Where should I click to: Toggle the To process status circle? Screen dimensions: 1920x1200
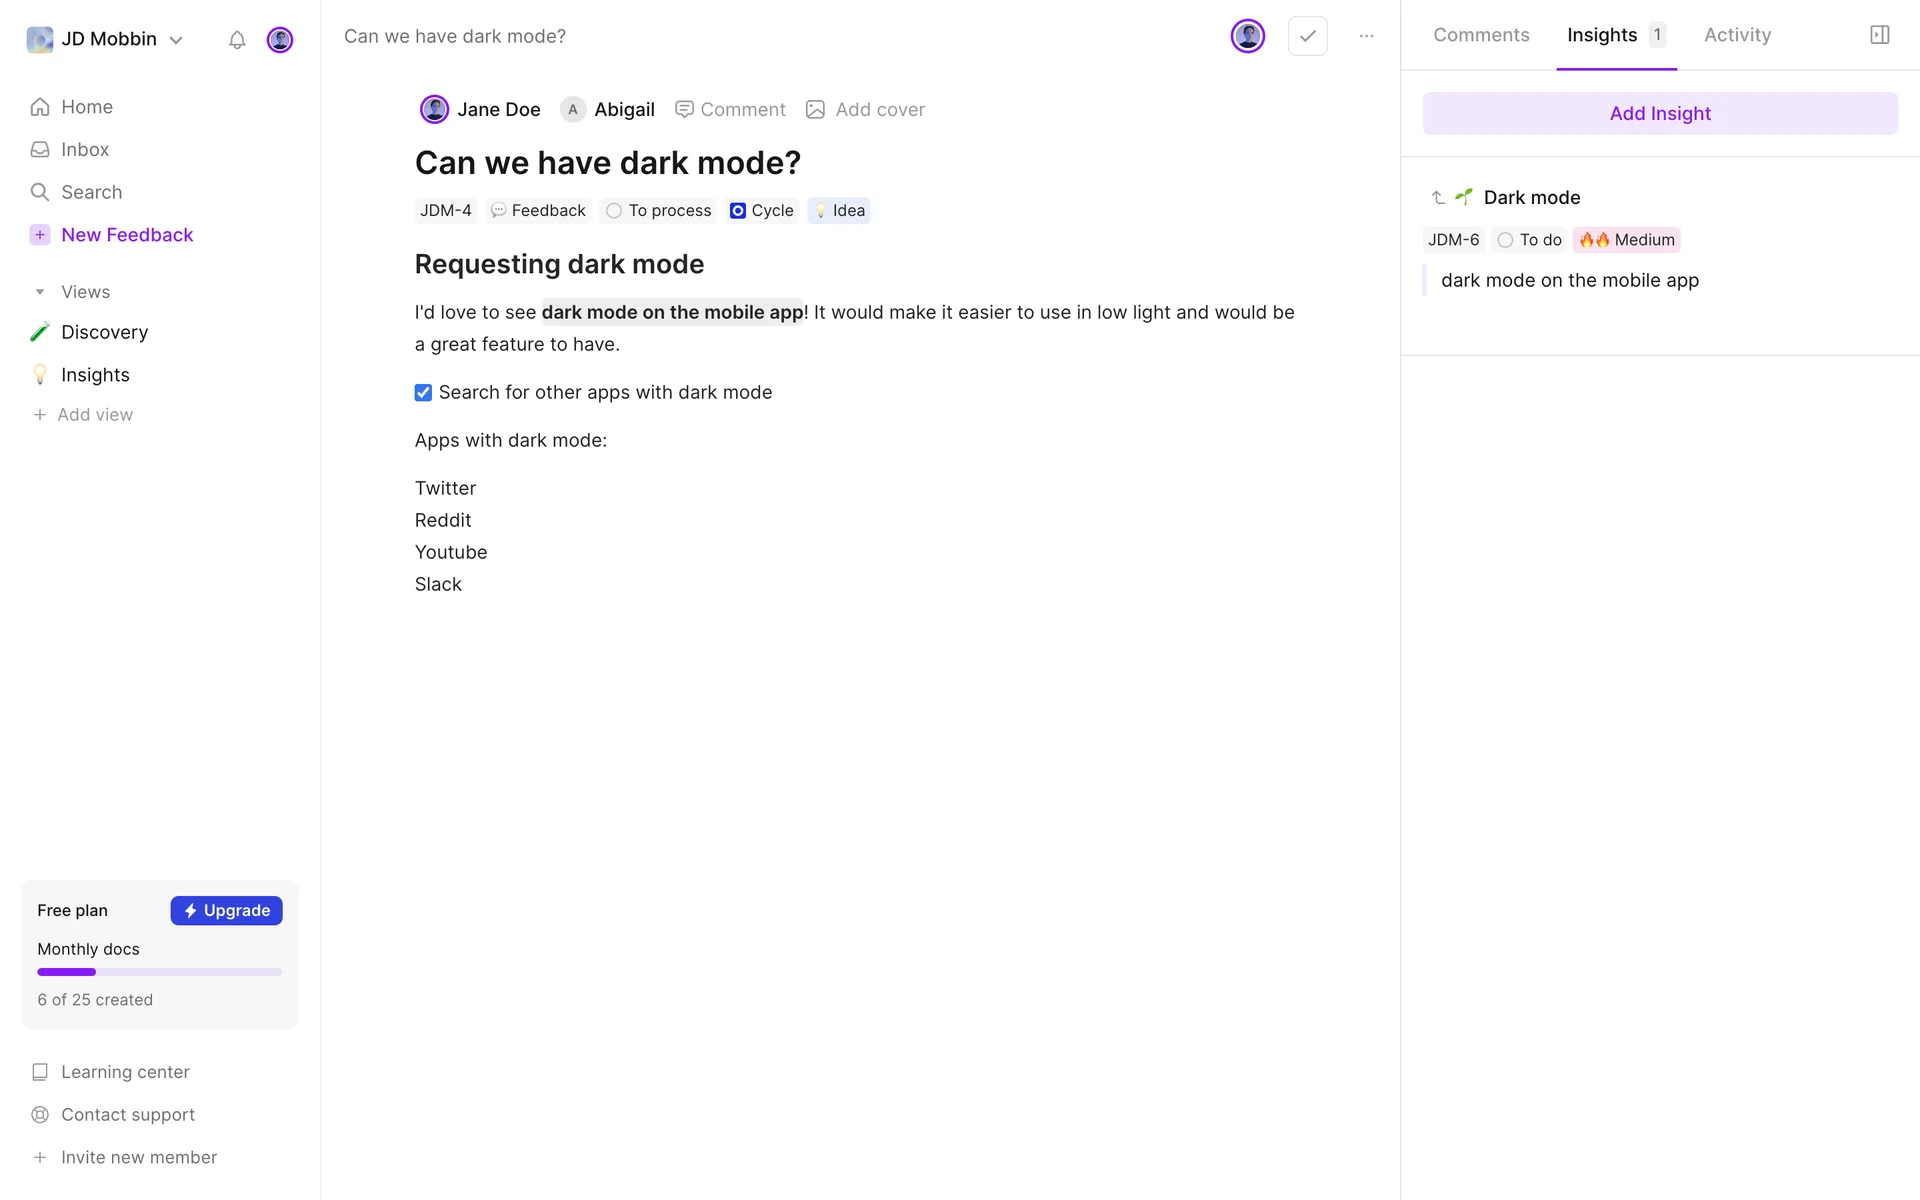coord(614,211)
